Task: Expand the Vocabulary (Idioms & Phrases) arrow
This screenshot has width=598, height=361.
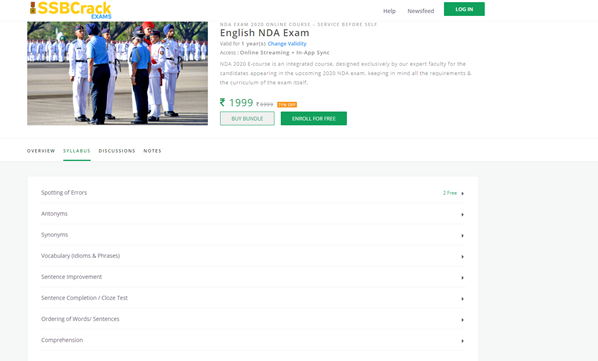Action: 463,257
